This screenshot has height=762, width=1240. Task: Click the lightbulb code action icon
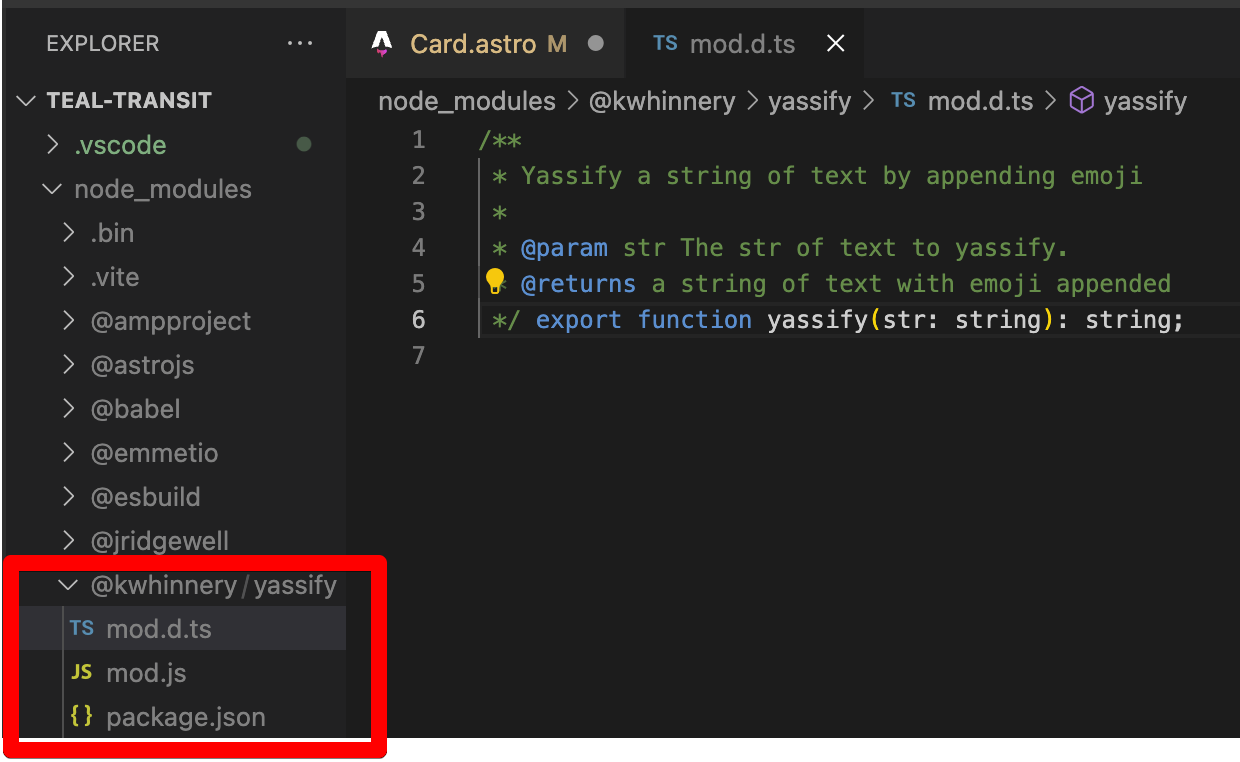[494, 282]
